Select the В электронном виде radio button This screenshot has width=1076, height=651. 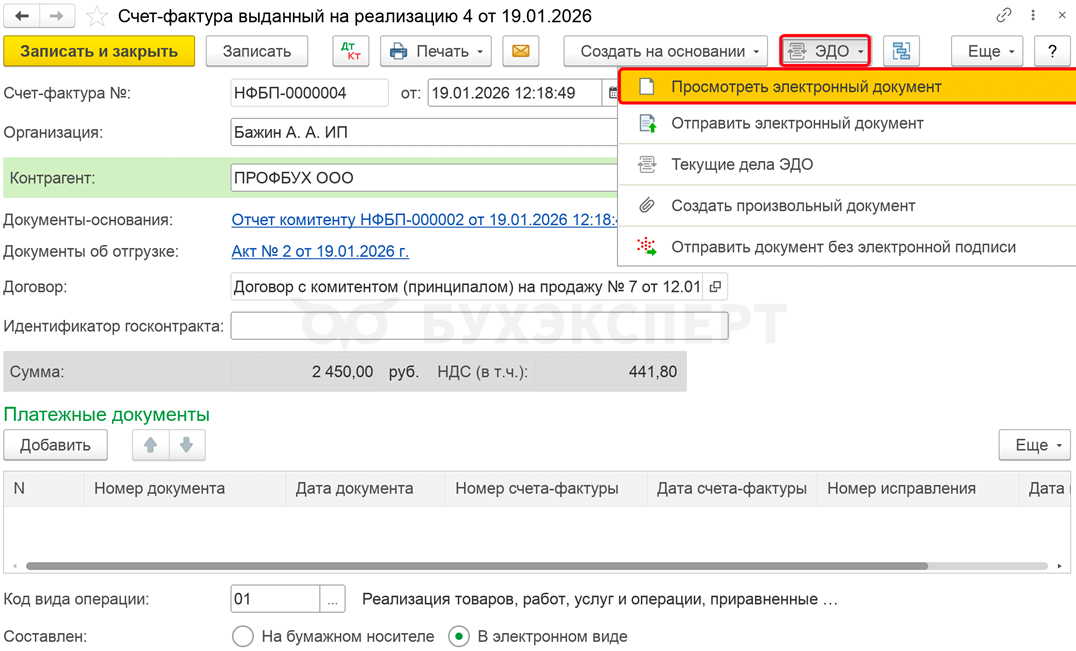click(458, 636)
